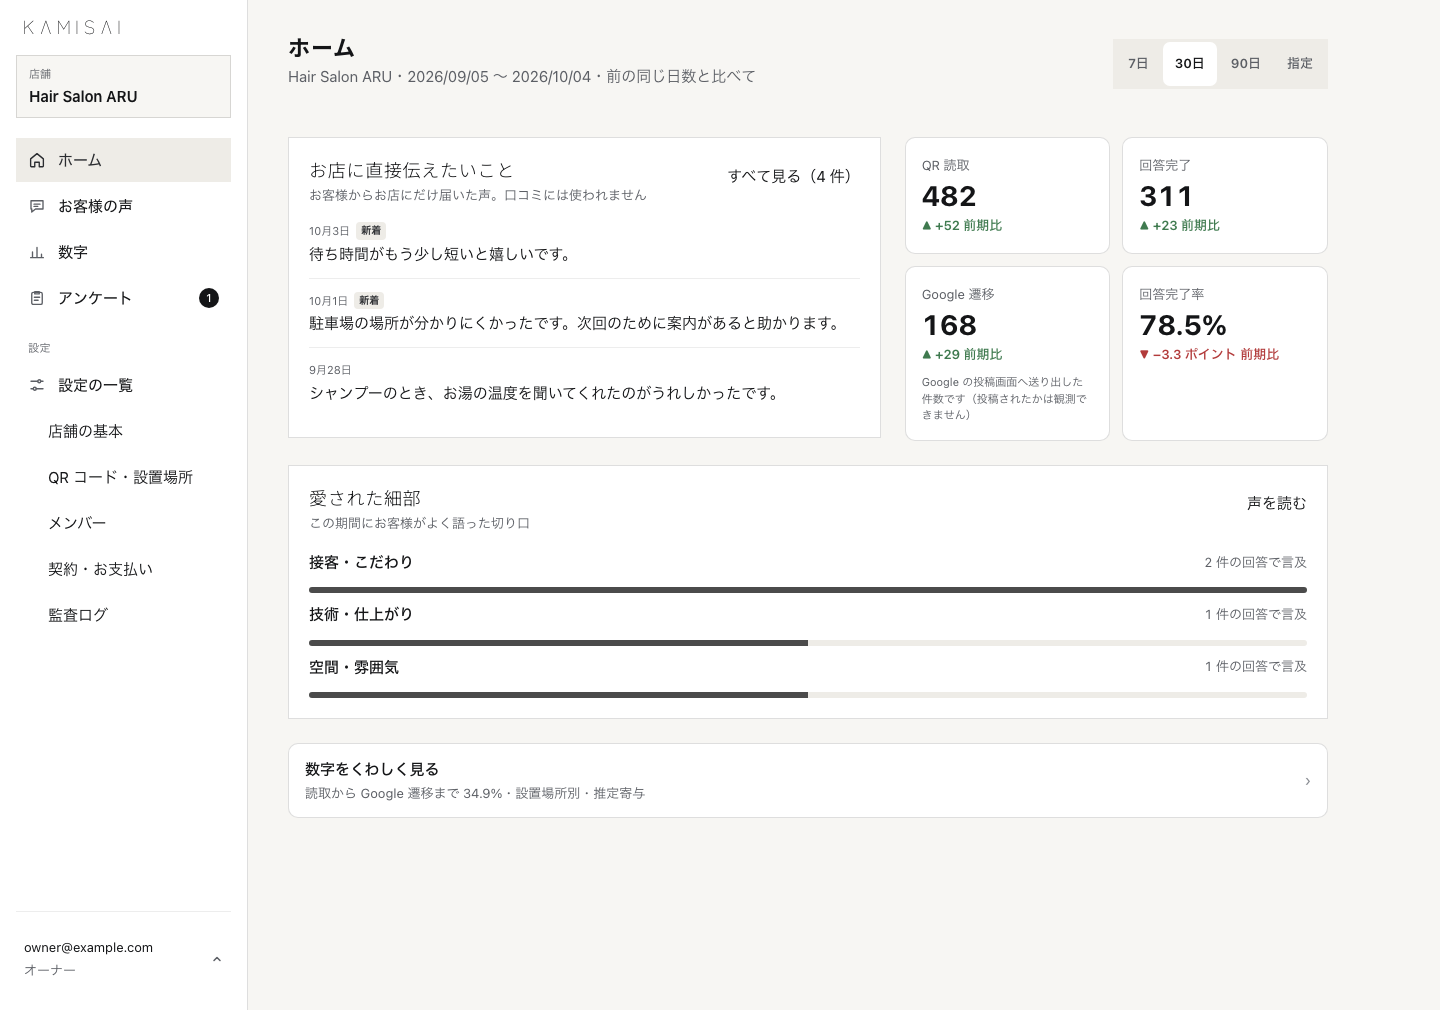Click the 新着 tag on 10月1日
Screen dimensions: 1440x1010
369,300
